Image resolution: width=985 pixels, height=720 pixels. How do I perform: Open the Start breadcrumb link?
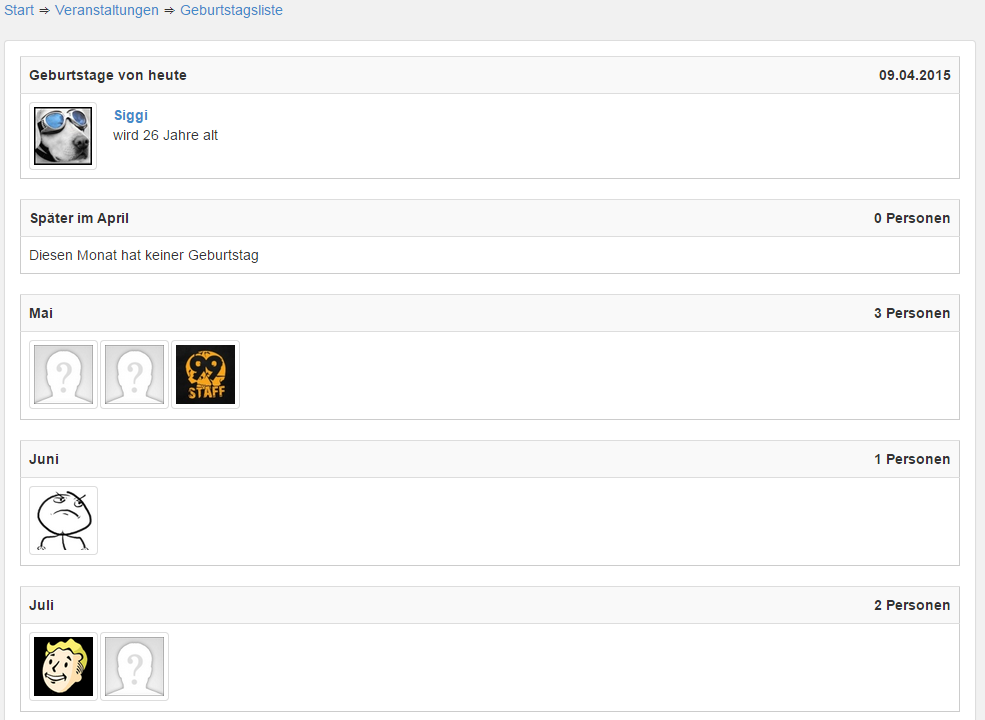(x=19, y=10)
